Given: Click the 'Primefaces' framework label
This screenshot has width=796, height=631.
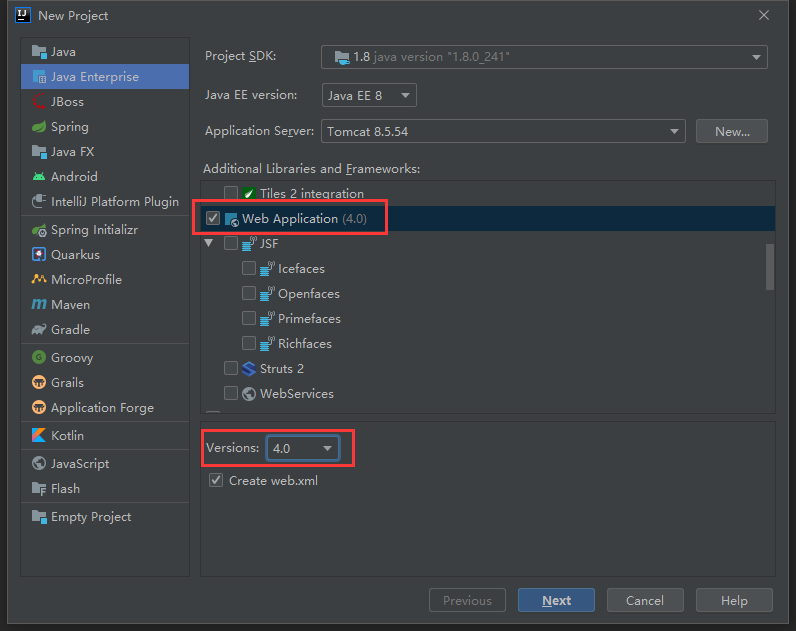Looking at the screenshot, I should pos(309,318).
